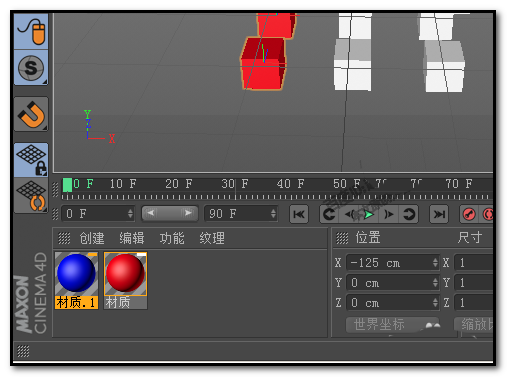Adjust position X stepper arrows
507x377 pixels.
(x=435, y=263)
